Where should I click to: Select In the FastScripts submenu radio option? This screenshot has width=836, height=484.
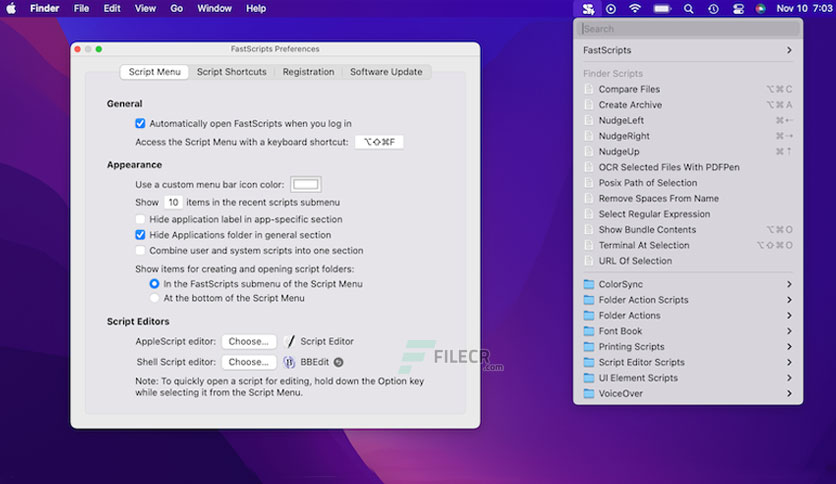tap(154, 284)
